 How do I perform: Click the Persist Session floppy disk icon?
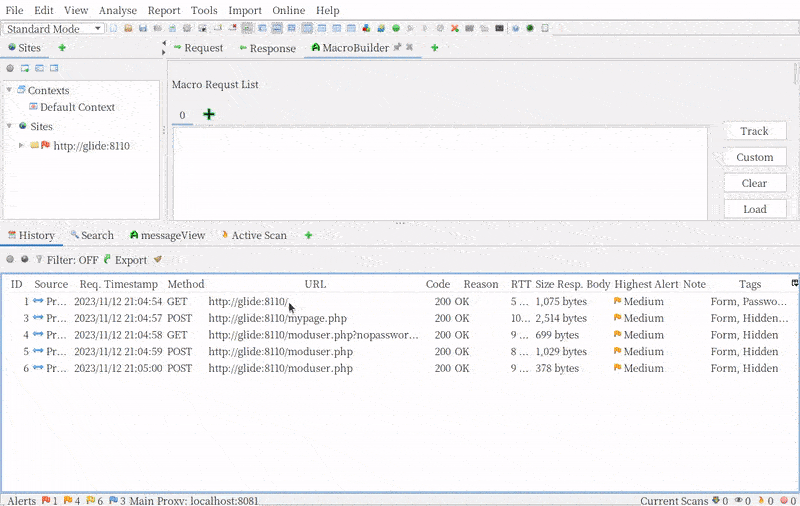point(143,29)
